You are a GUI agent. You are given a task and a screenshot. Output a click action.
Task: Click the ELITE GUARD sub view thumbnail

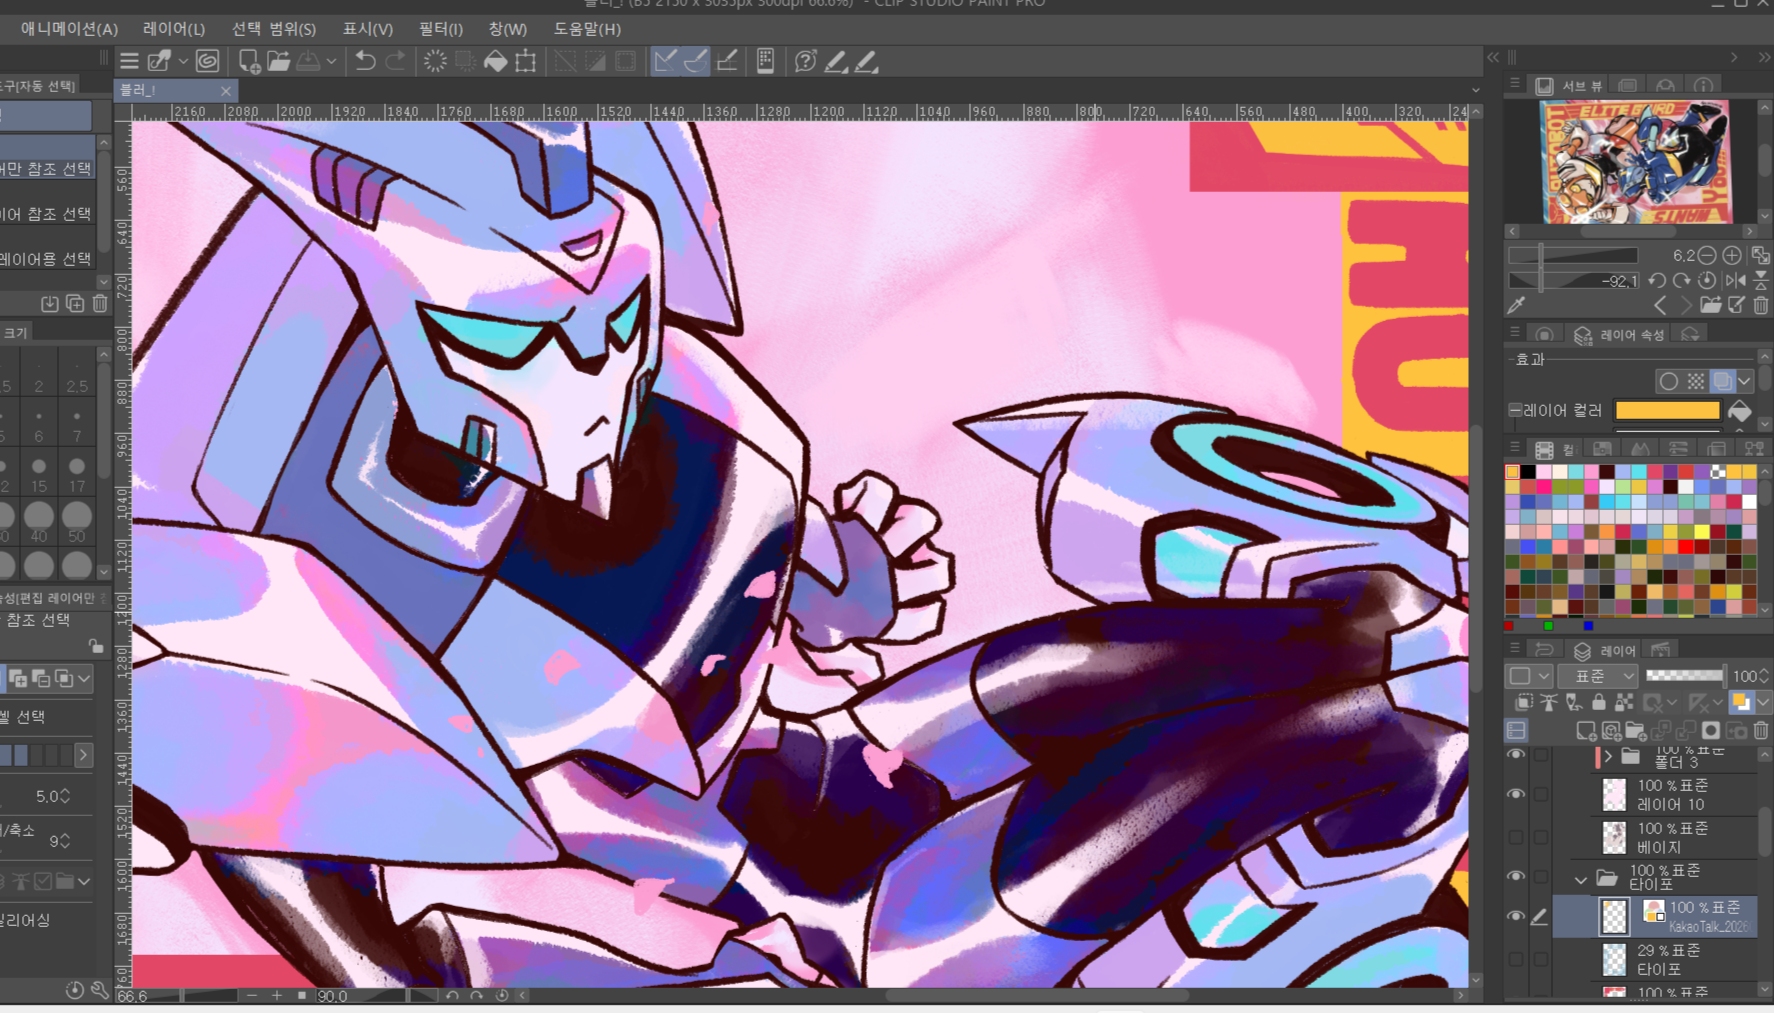point(1634,161)
